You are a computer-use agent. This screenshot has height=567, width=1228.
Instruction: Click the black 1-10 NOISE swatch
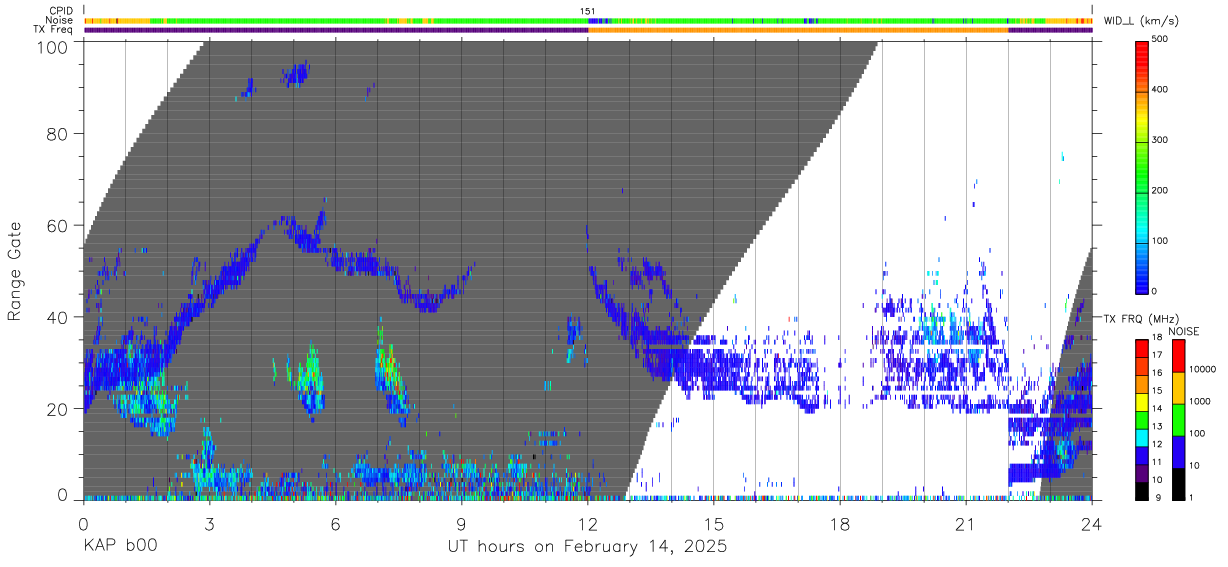point(1178,484)
